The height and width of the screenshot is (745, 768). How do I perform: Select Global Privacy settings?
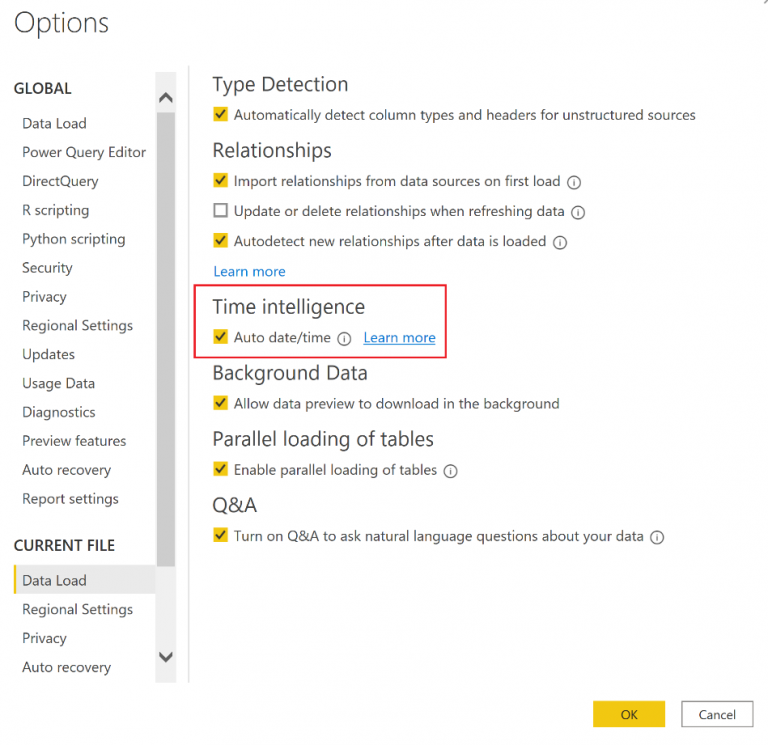44,297
